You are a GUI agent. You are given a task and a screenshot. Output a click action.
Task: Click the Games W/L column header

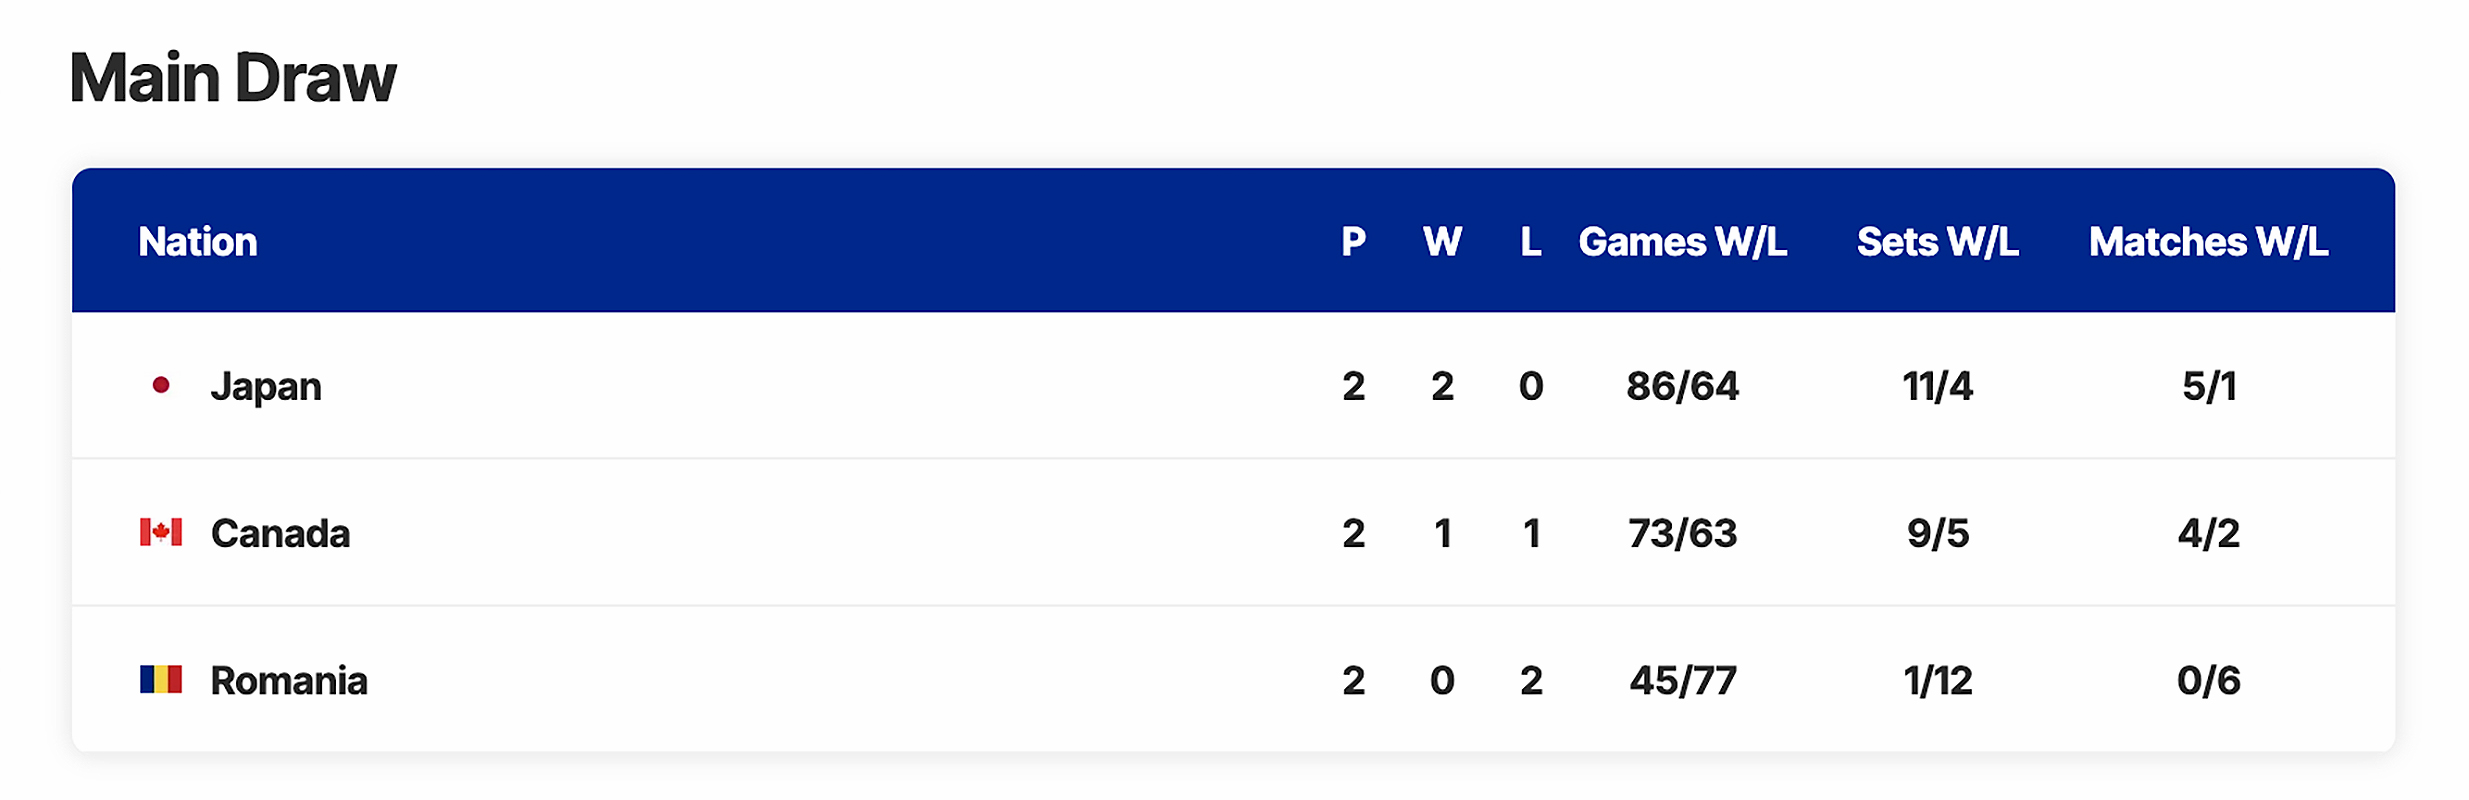pyautogui.click(x=1682, y=242)
